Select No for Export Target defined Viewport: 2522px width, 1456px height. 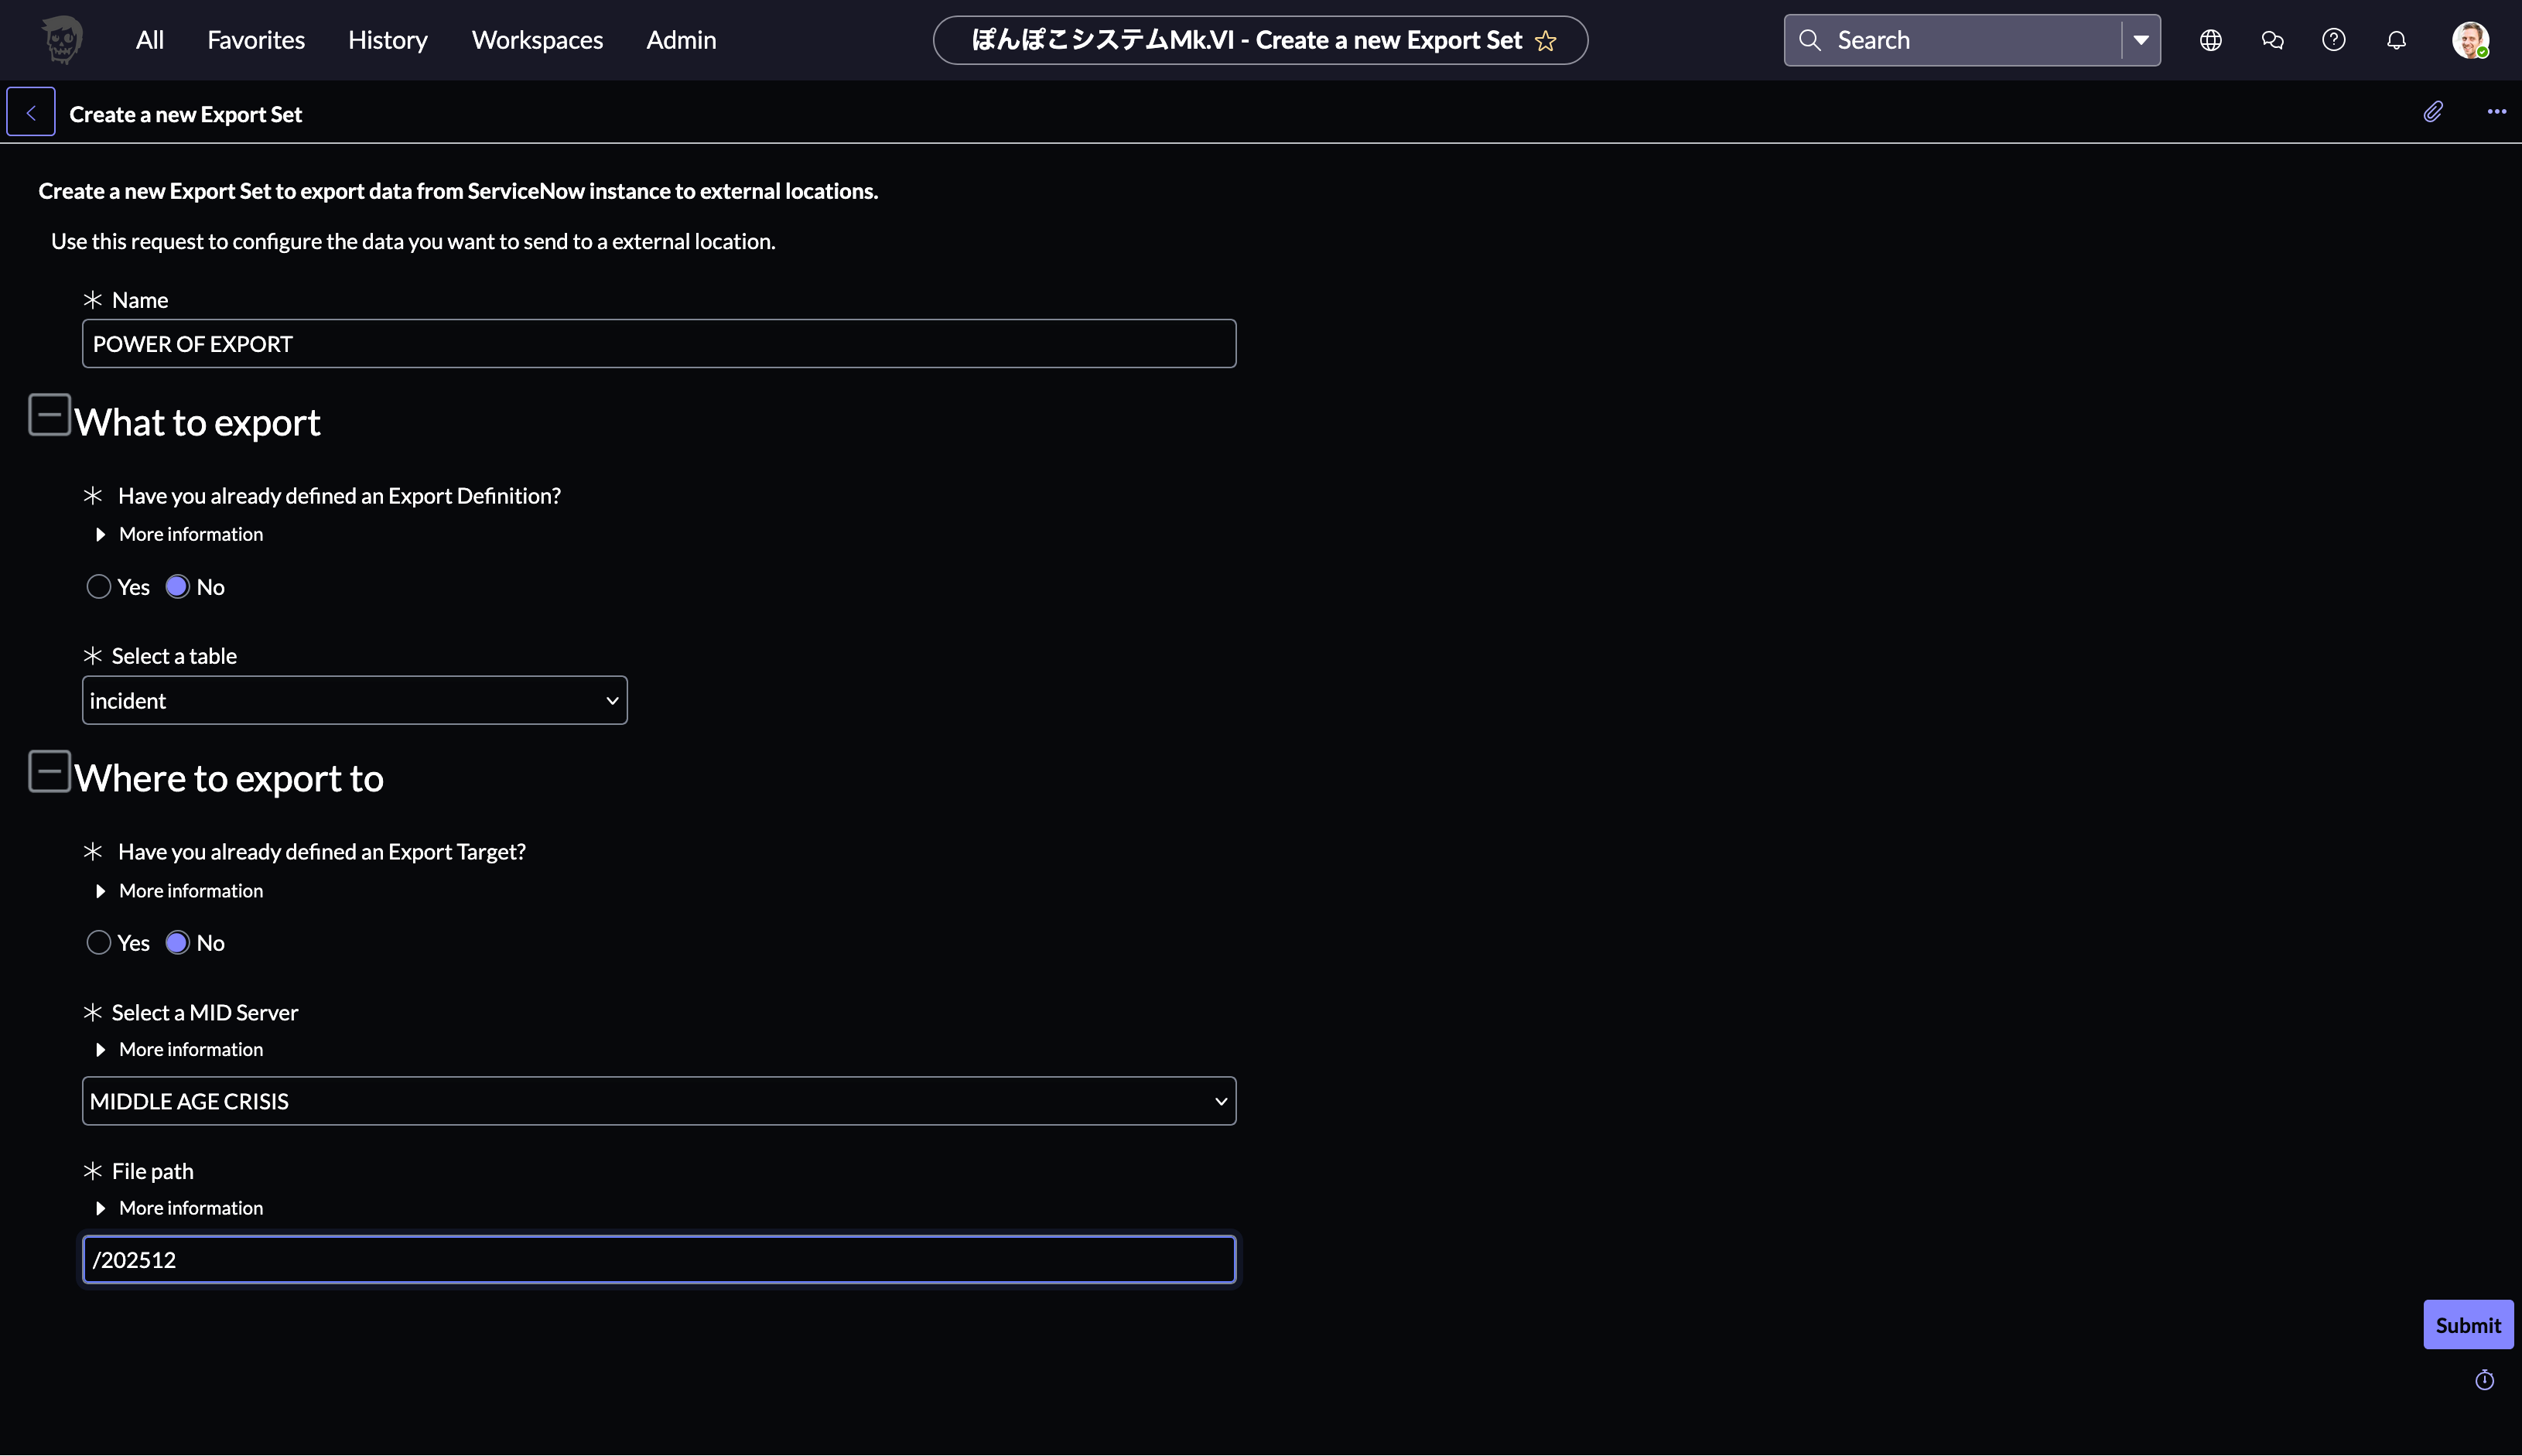coord(178,943)
